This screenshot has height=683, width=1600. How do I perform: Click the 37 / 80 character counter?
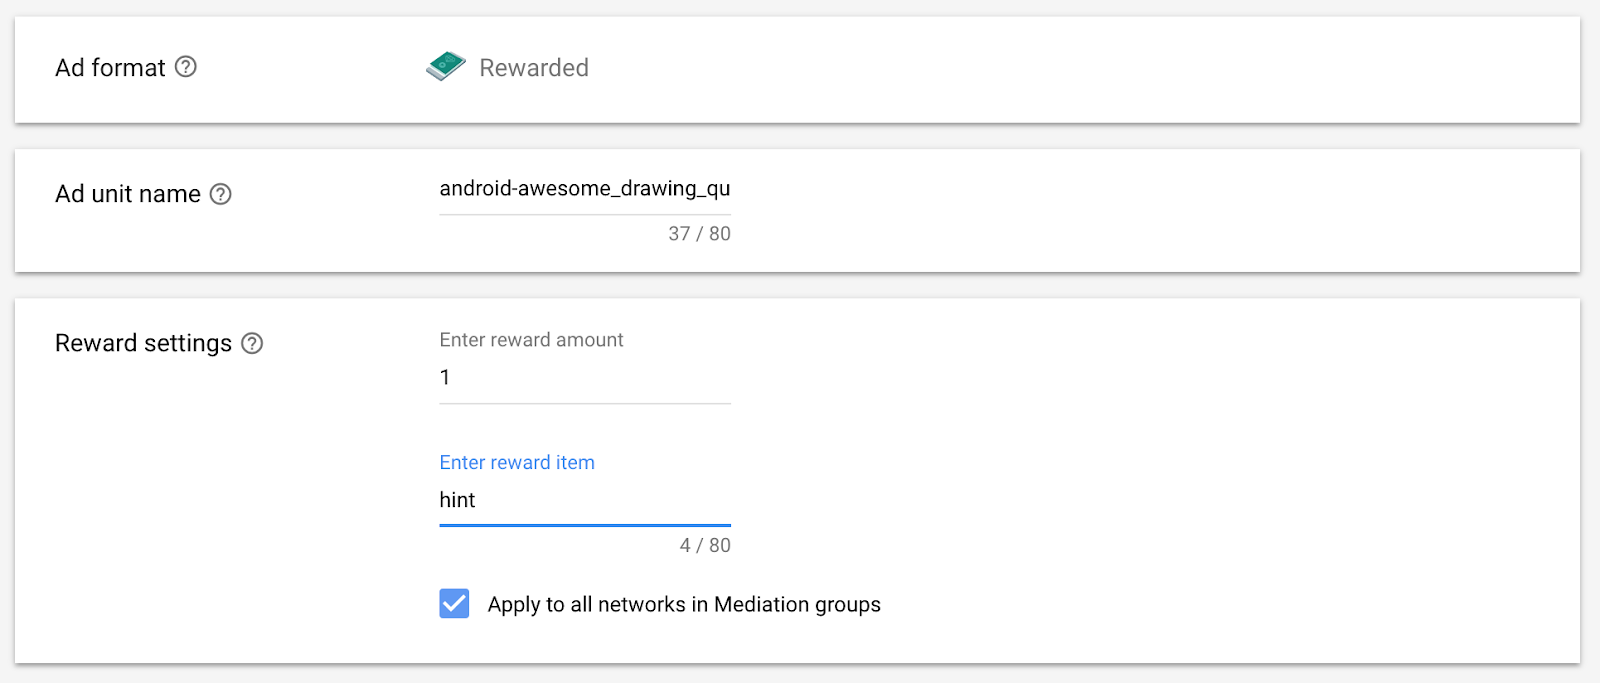[699, 234]
